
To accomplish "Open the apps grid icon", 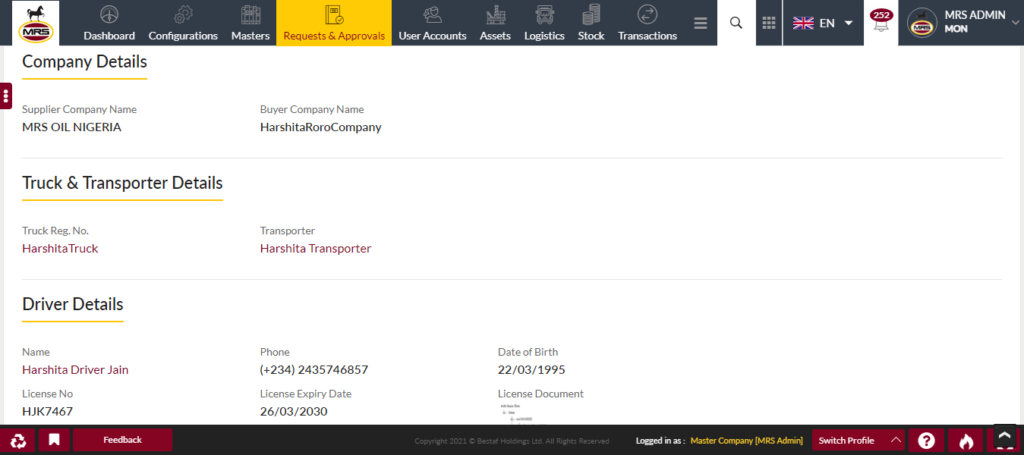I will [769, 23].
